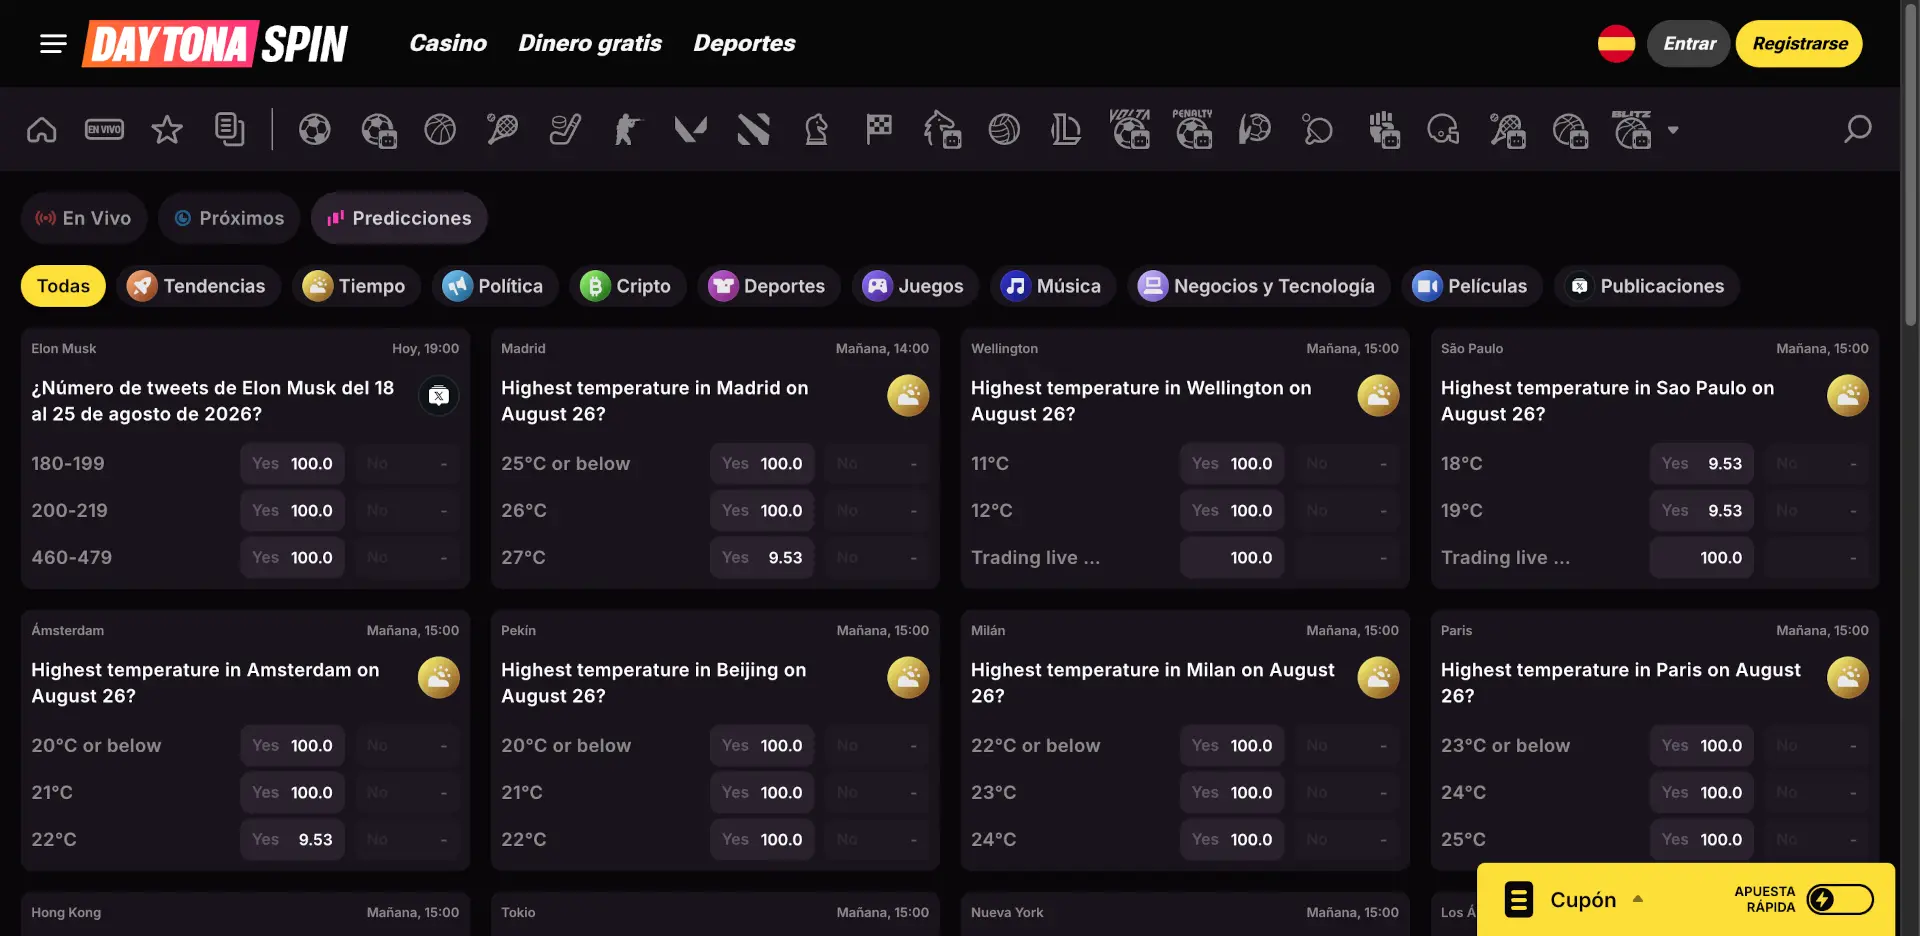This screenshot has height=936, width=1920.
Task: Filter predictions by Música
Action: [x=1053, y=286]
